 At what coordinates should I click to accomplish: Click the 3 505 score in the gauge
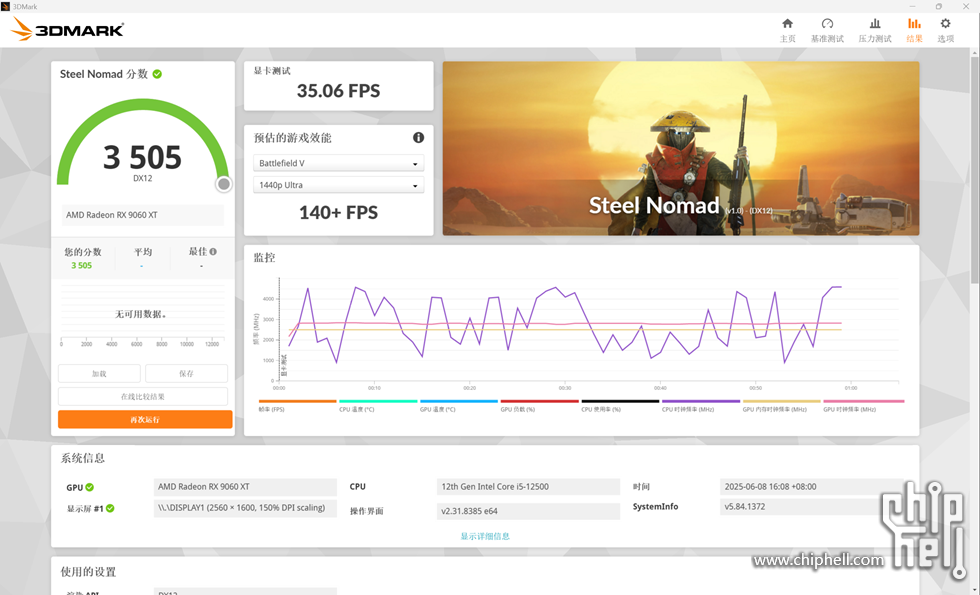coord(142,157)
